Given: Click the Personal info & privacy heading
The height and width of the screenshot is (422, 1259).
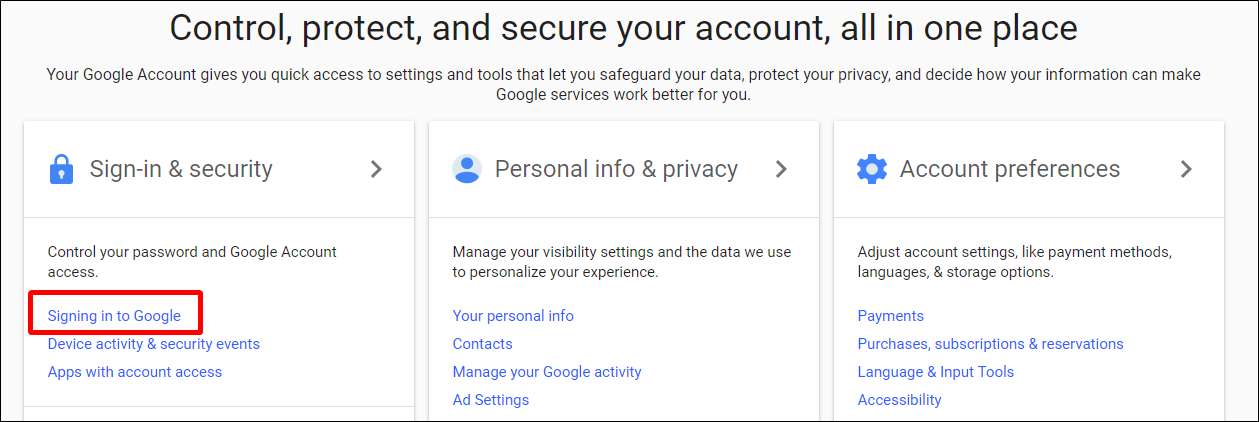Looking at the screenshot, I should click(616, 169).
